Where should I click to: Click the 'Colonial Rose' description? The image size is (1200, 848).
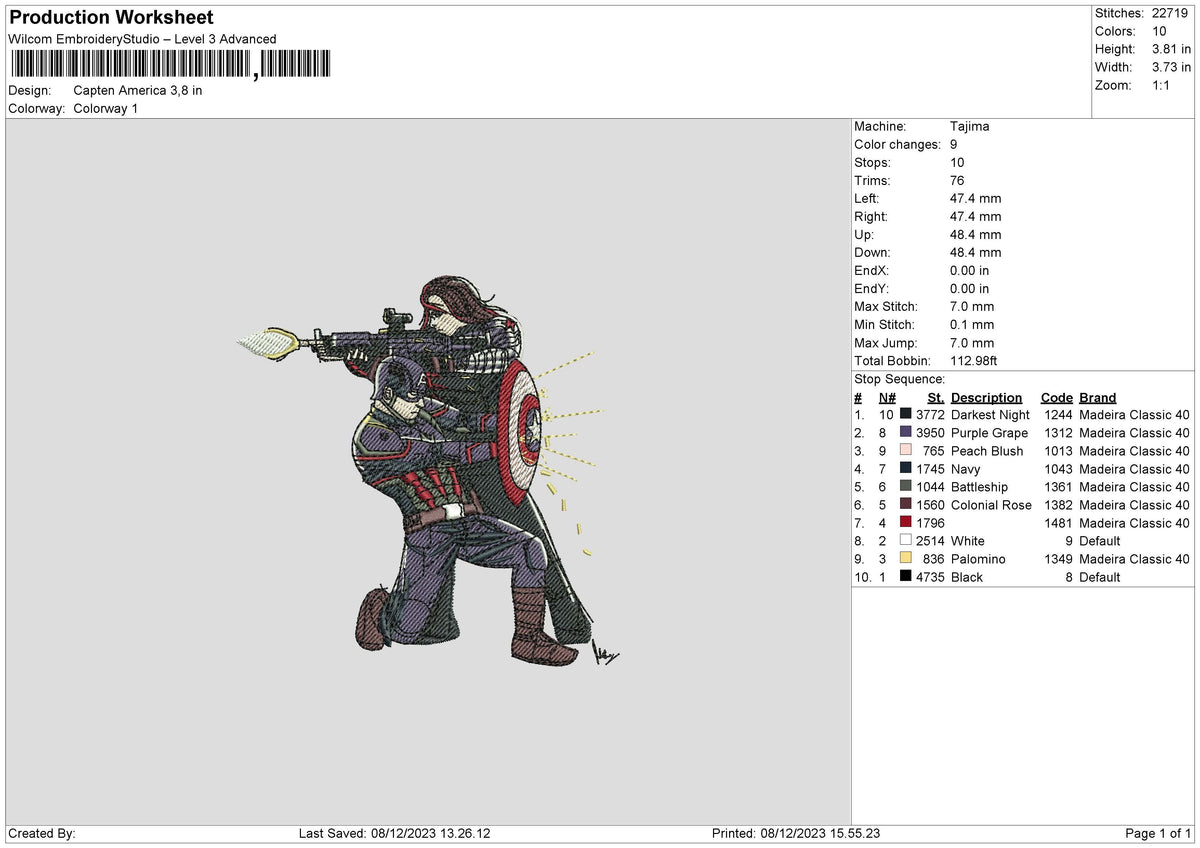(991, 504)
